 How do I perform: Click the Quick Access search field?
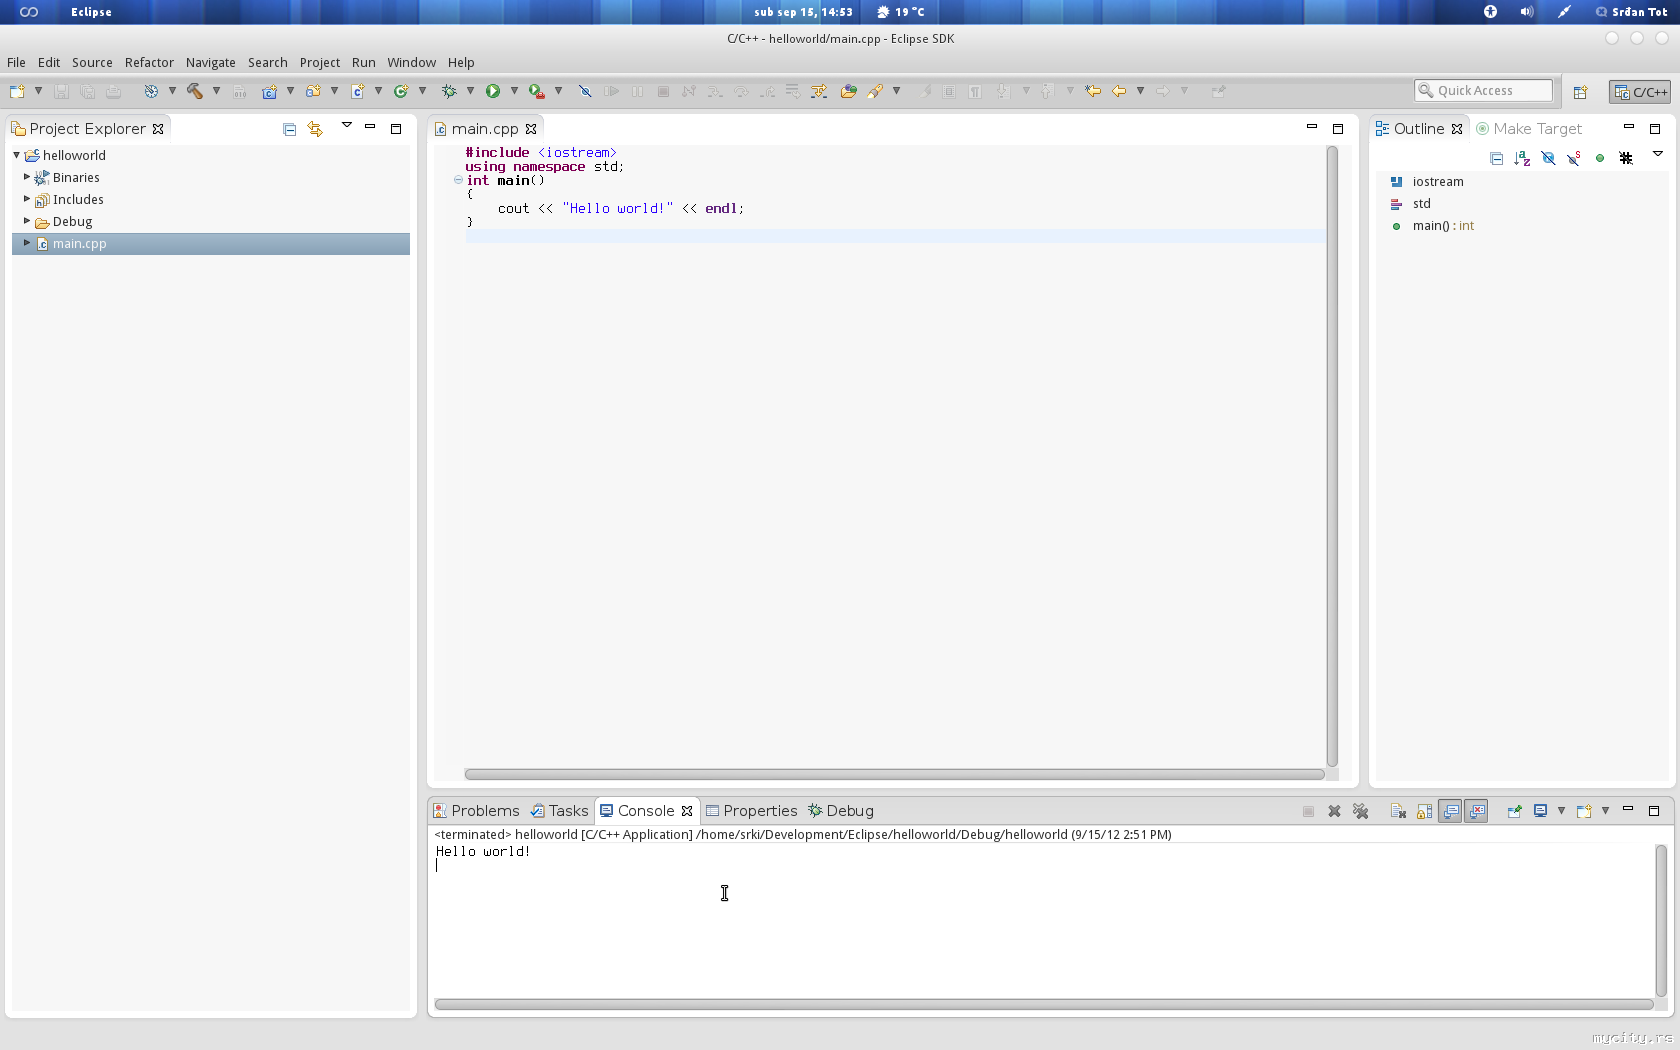pos(1484,91)
